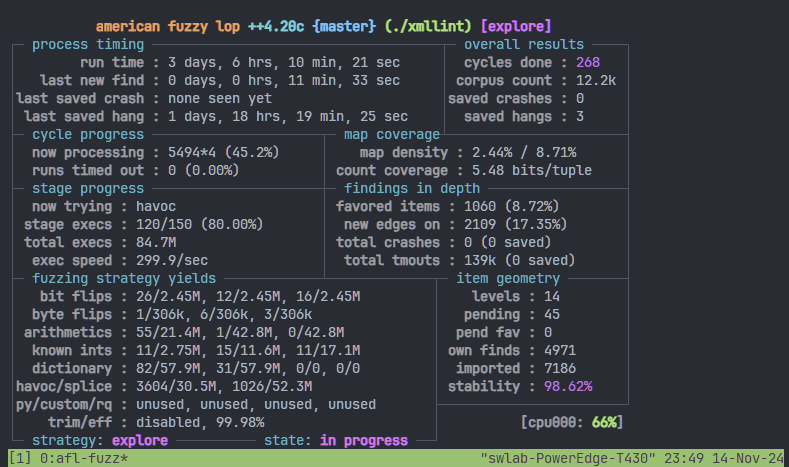Image resolution: width=789 pixels, height=467 pixels.
Task: Click the stage execs value 120/150 (80.00%)
Action: (200, 224)
